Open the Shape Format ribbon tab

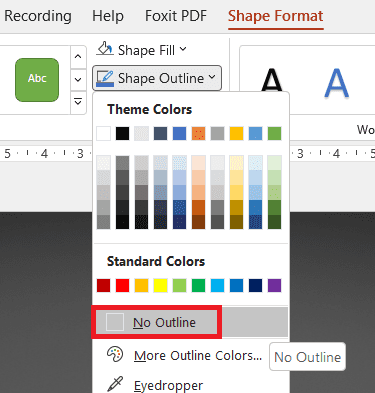275,16
